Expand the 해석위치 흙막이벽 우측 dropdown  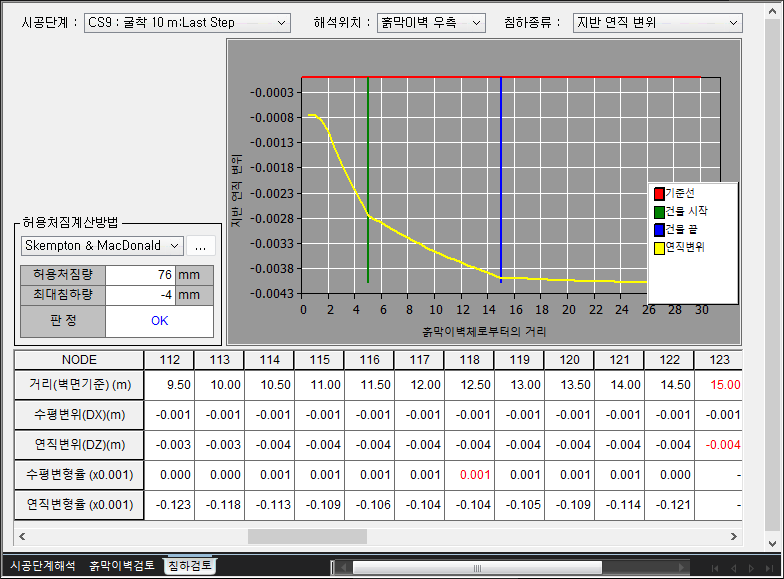[431, 22]
